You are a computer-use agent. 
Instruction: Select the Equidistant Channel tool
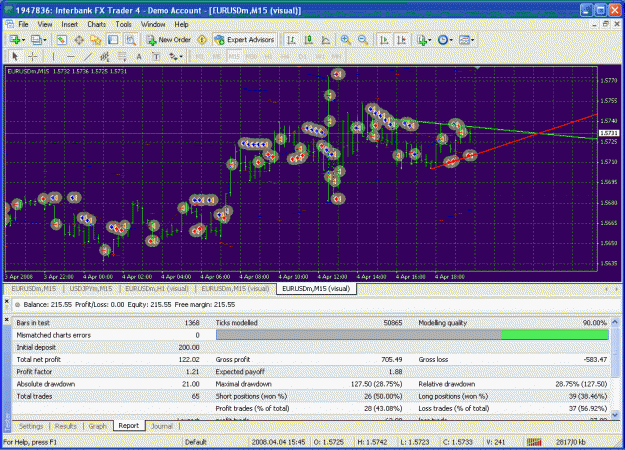click(x=105, y=57)
